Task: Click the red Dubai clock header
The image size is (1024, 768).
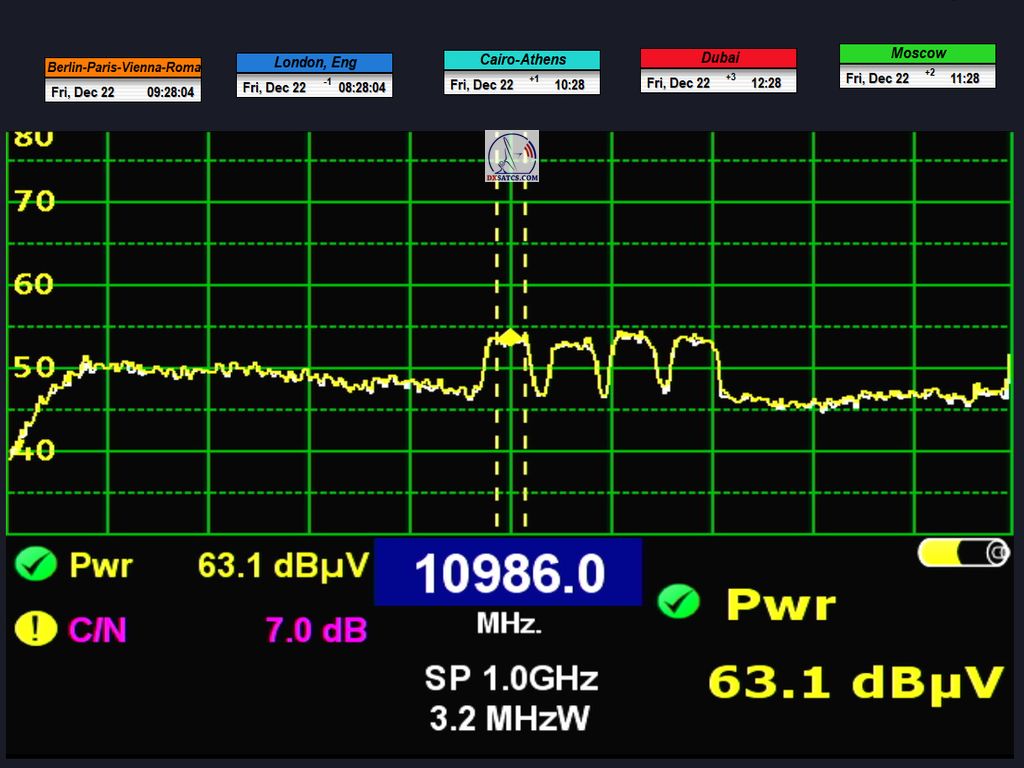Action: click(718, 58)
